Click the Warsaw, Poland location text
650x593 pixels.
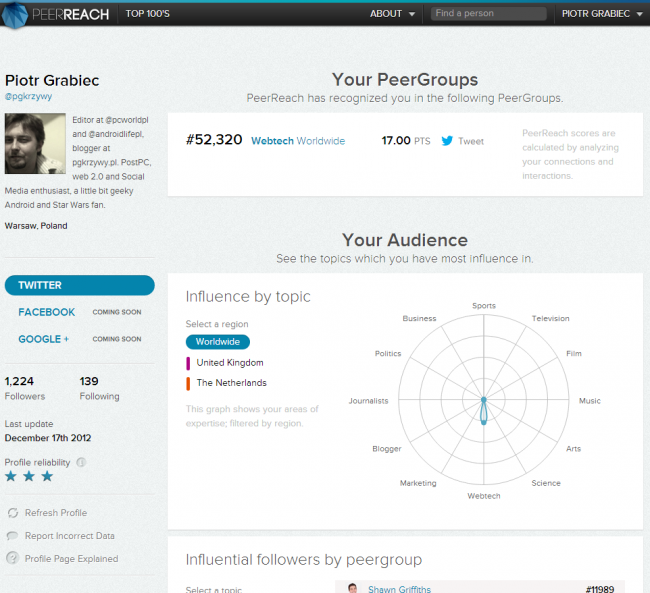(x=36, y=226)
